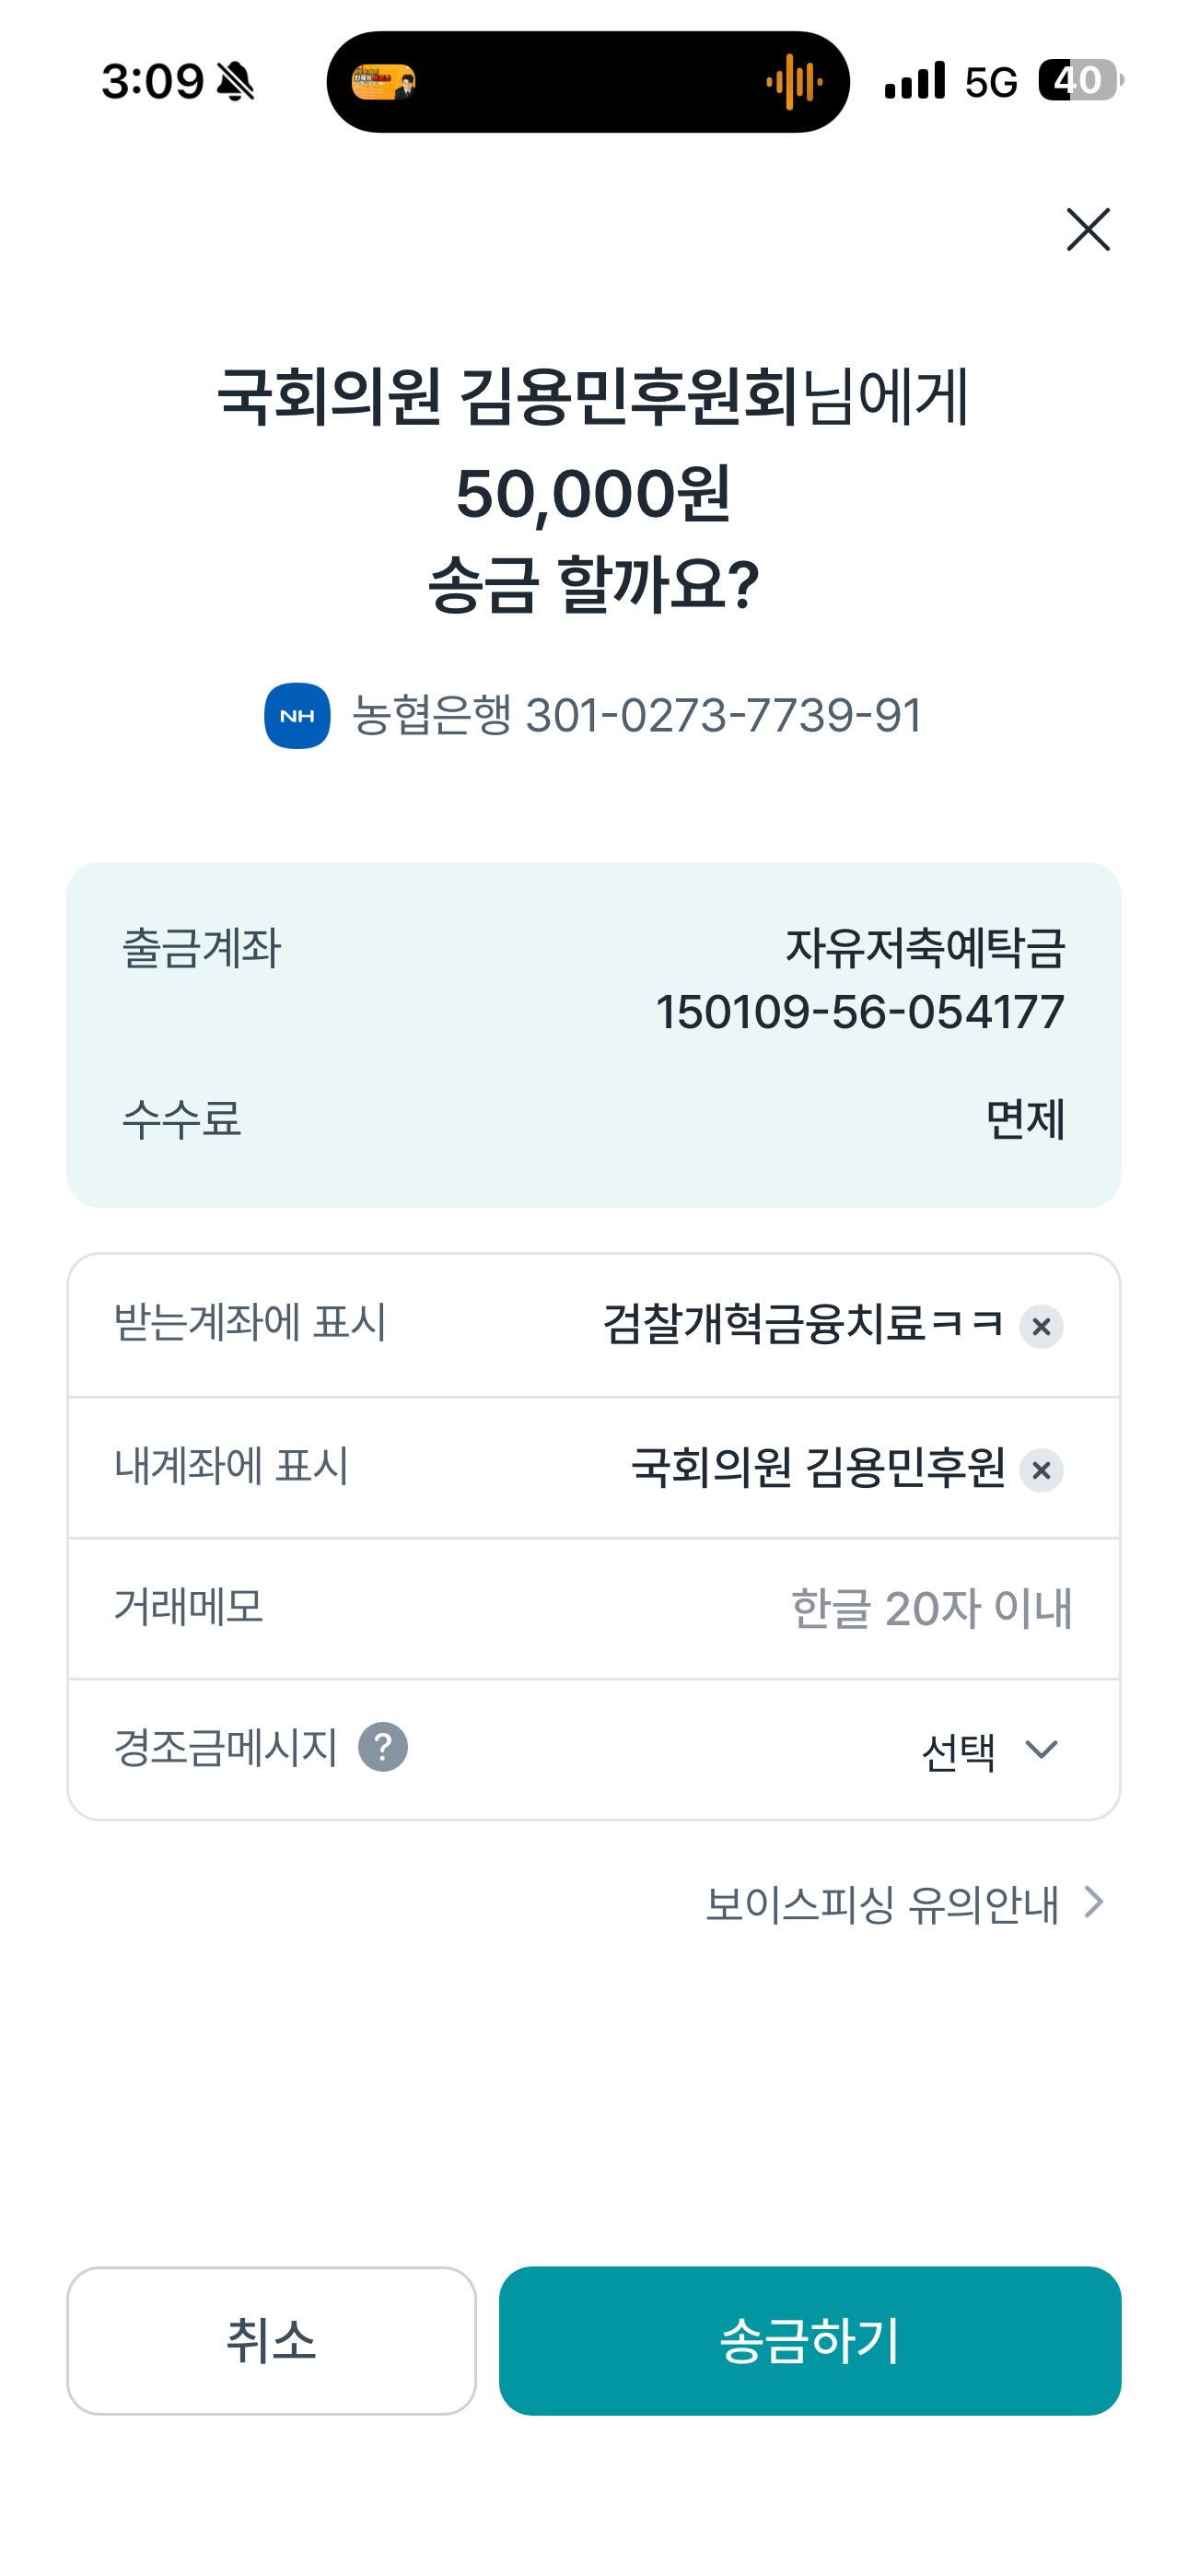Image resolution: width=1188 pixels, height=2576 pixels.
Task: Tap the silent mode bell icon
Action: point(235,81)
